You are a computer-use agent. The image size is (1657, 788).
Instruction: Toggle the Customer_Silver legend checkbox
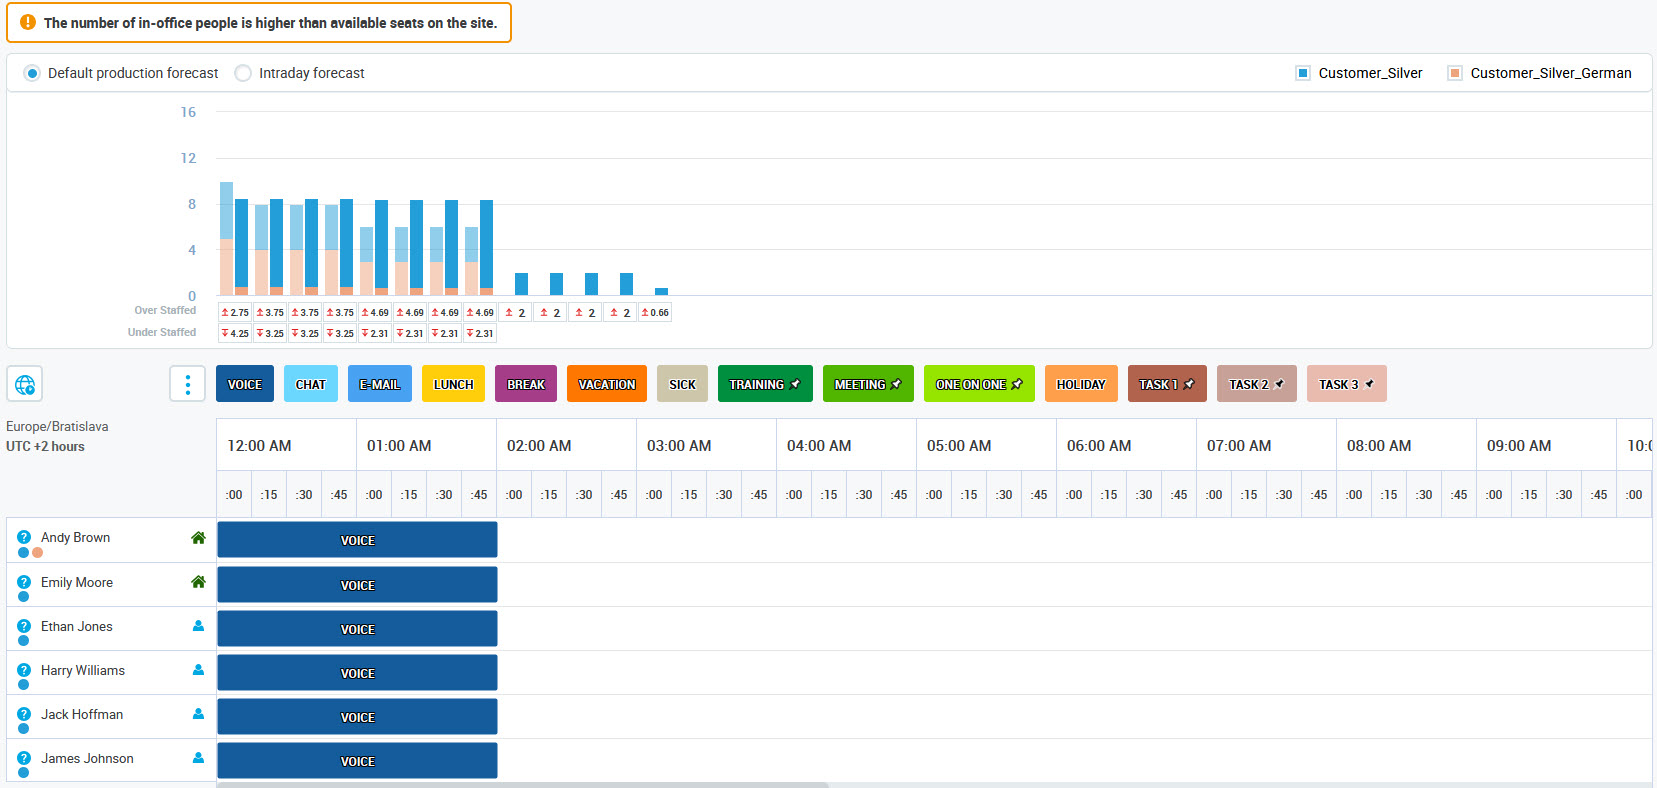pyautogui.click(x=1302, y=73)
